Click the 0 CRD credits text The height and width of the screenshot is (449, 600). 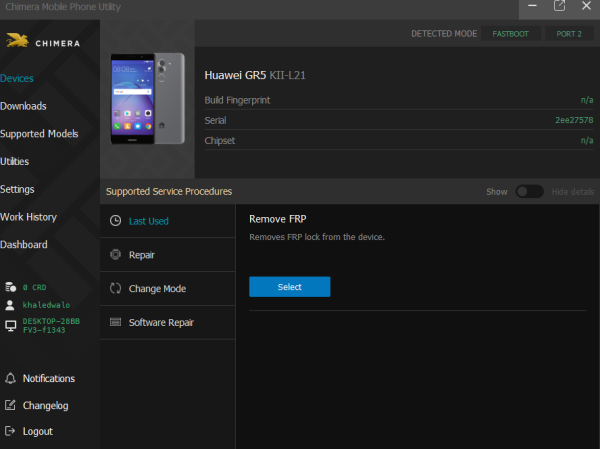coord(34,287)
